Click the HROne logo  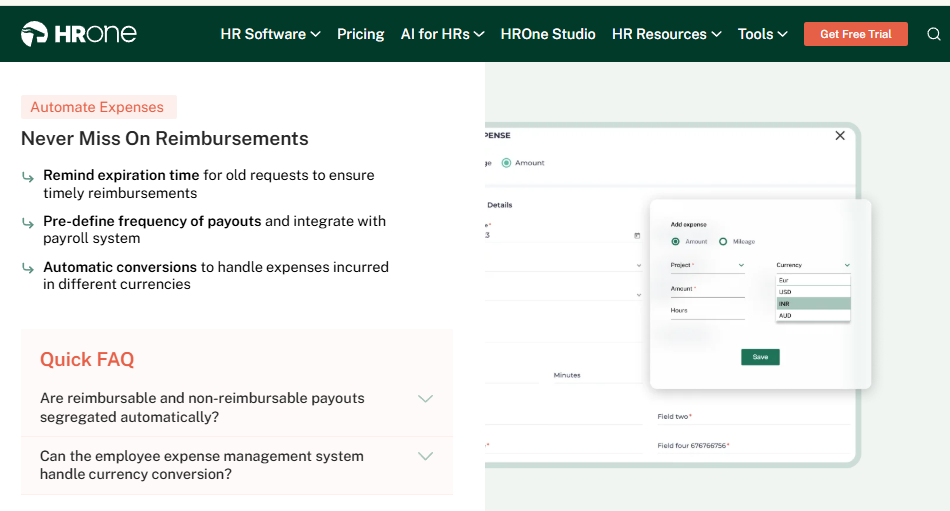pos(79,34)
